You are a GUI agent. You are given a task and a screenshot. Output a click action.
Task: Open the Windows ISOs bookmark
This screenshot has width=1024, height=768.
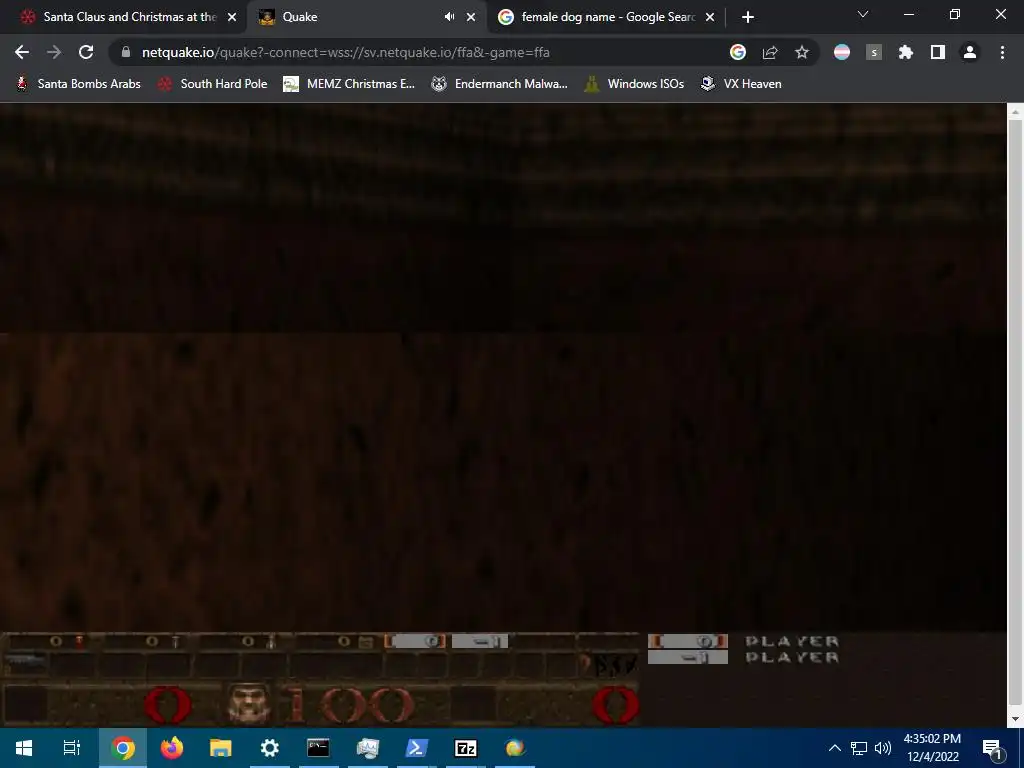tap(634, 84)
